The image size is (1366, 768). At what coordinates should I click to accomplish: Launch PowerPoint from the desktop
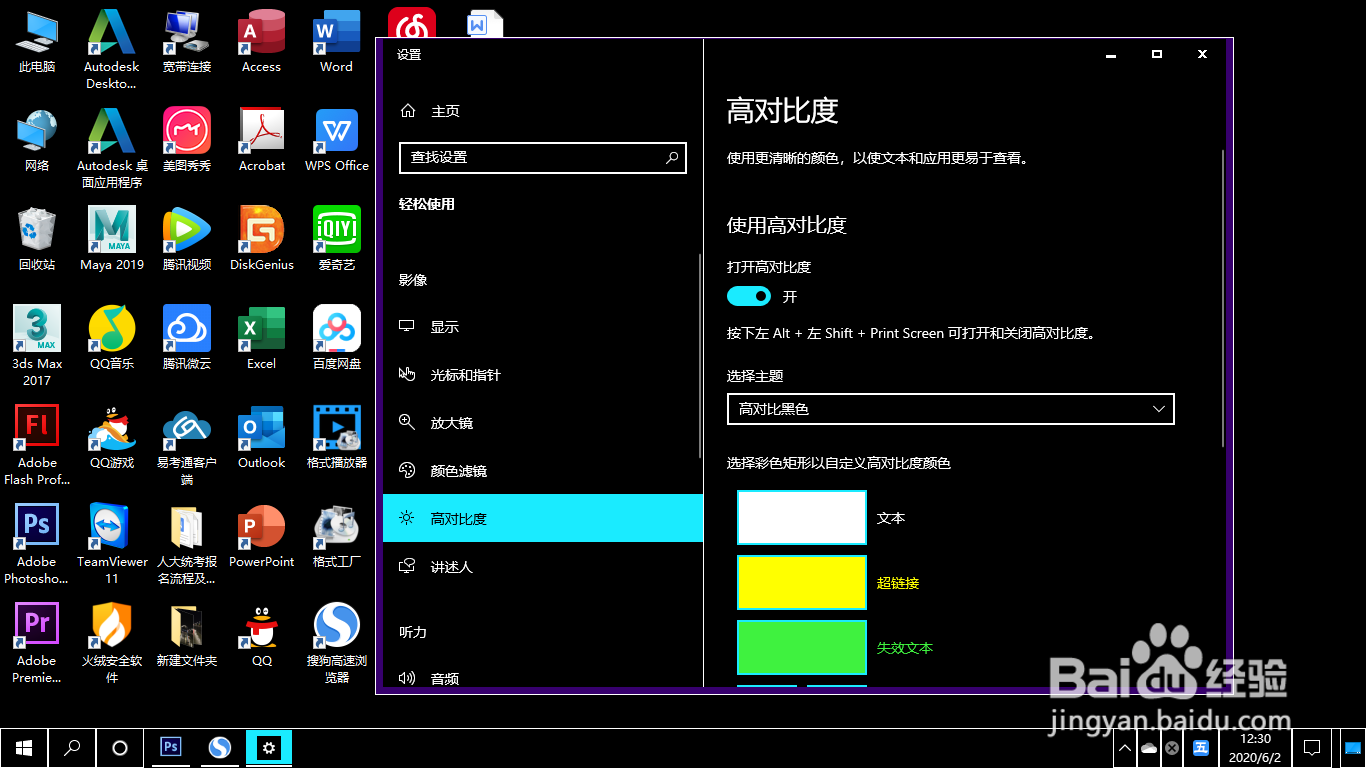point(262,536)
